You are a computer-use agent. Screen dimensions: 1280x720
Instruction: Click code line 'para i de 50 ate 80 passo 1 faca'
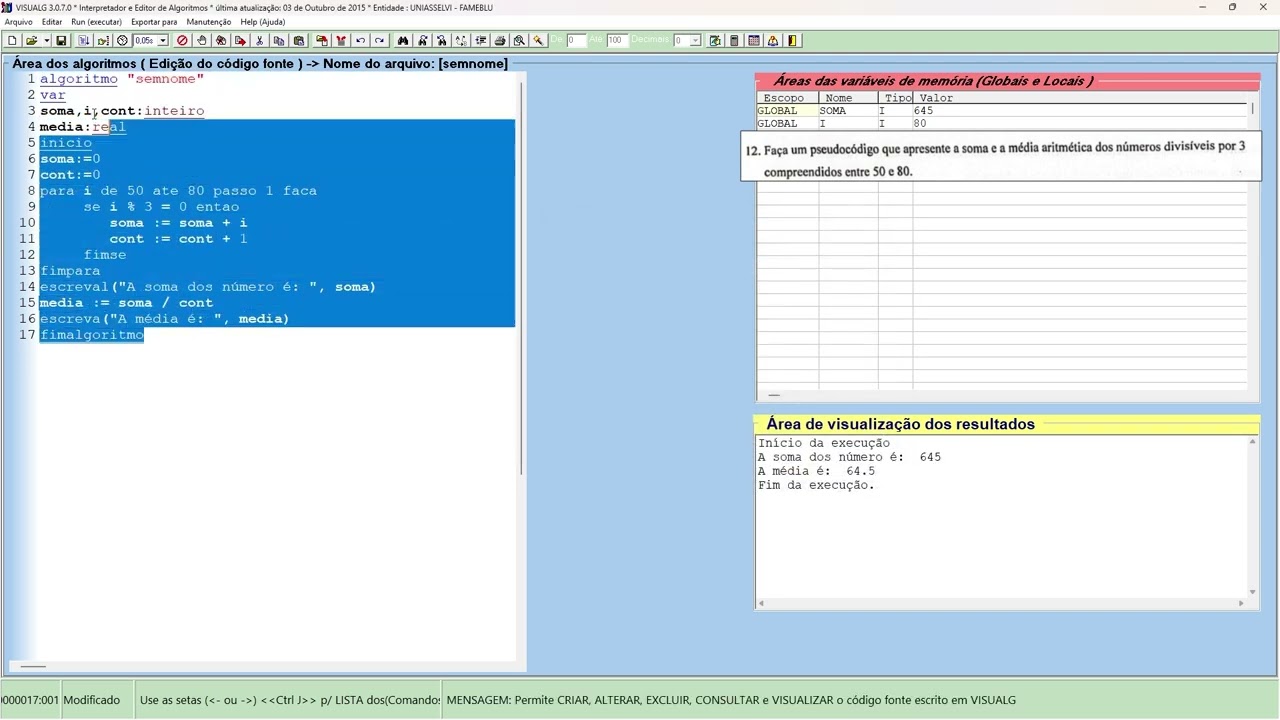click(x=178, y=191)
